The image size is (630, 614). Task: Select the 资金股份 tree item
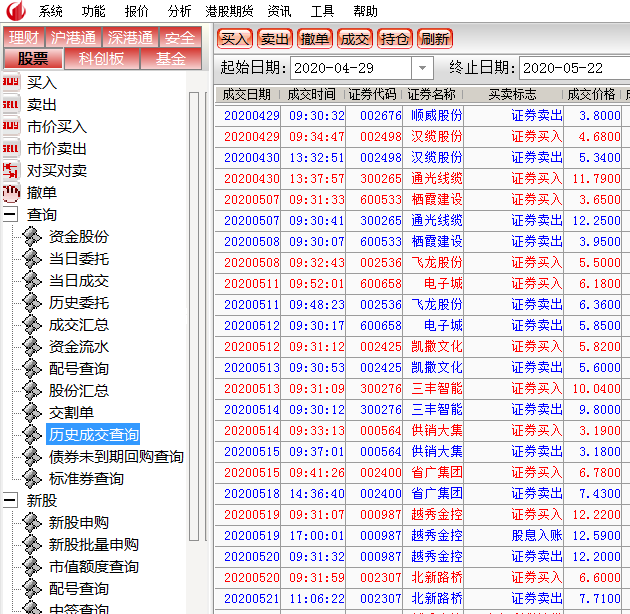coord(79,236)
